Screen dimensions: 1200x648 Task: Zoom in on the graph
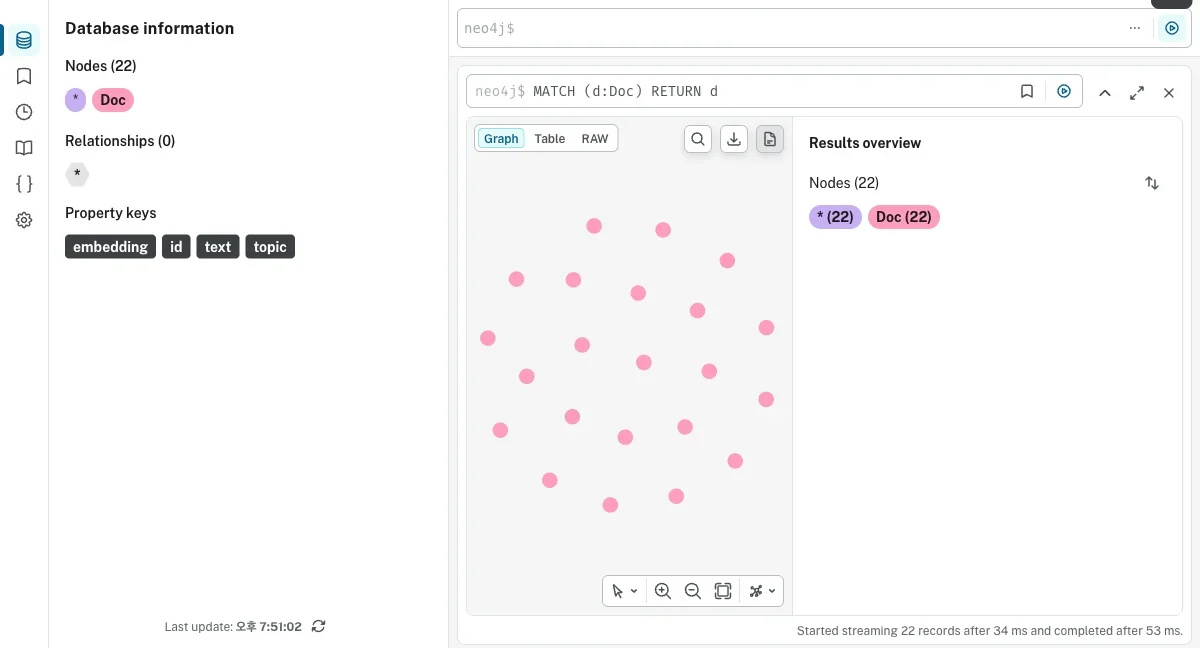[x=662, y=591]
